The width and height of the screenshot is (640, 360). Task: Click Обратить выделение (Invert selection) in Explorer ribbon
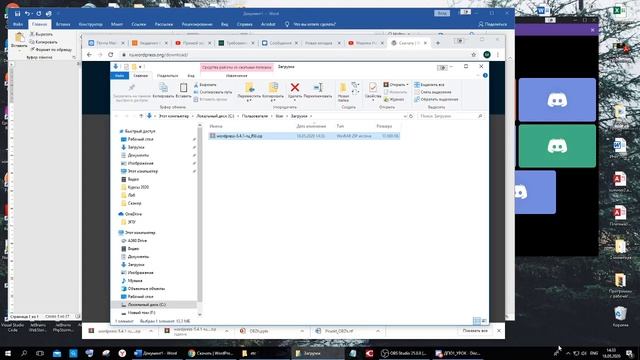(436, 99)
